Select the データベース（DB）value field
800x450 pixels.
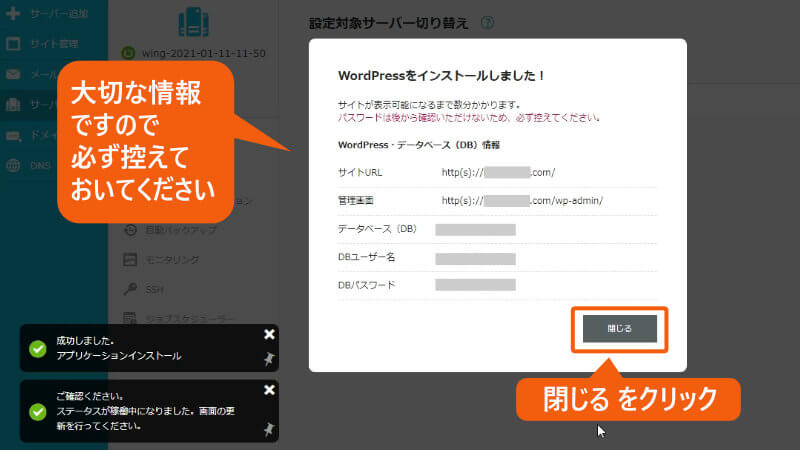tap(476, 230)
